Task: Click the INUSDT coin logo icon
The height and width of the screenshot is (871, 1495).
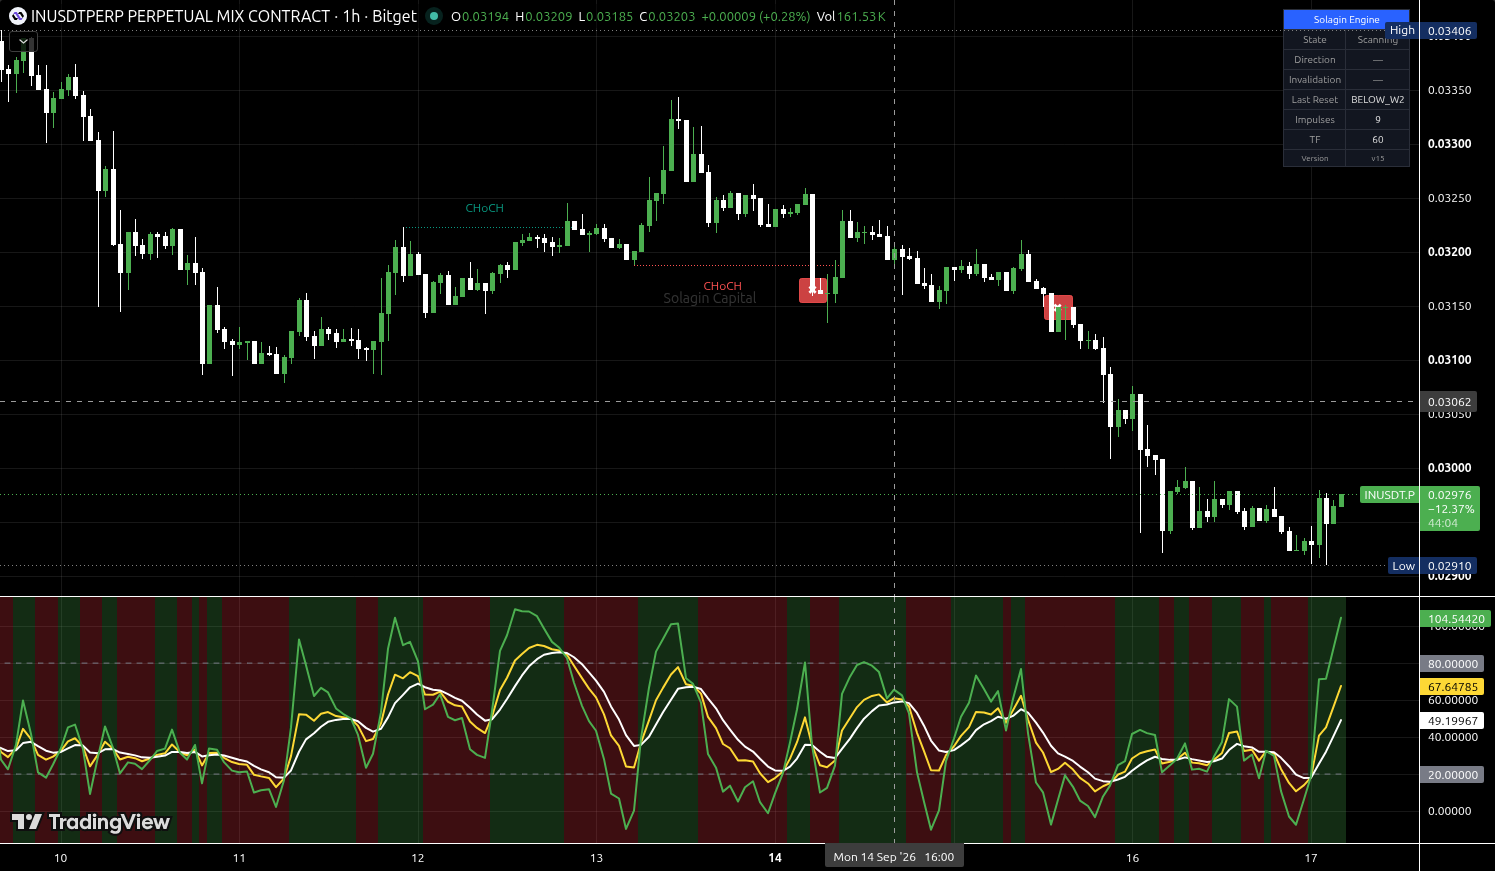Action: [18, 16]
